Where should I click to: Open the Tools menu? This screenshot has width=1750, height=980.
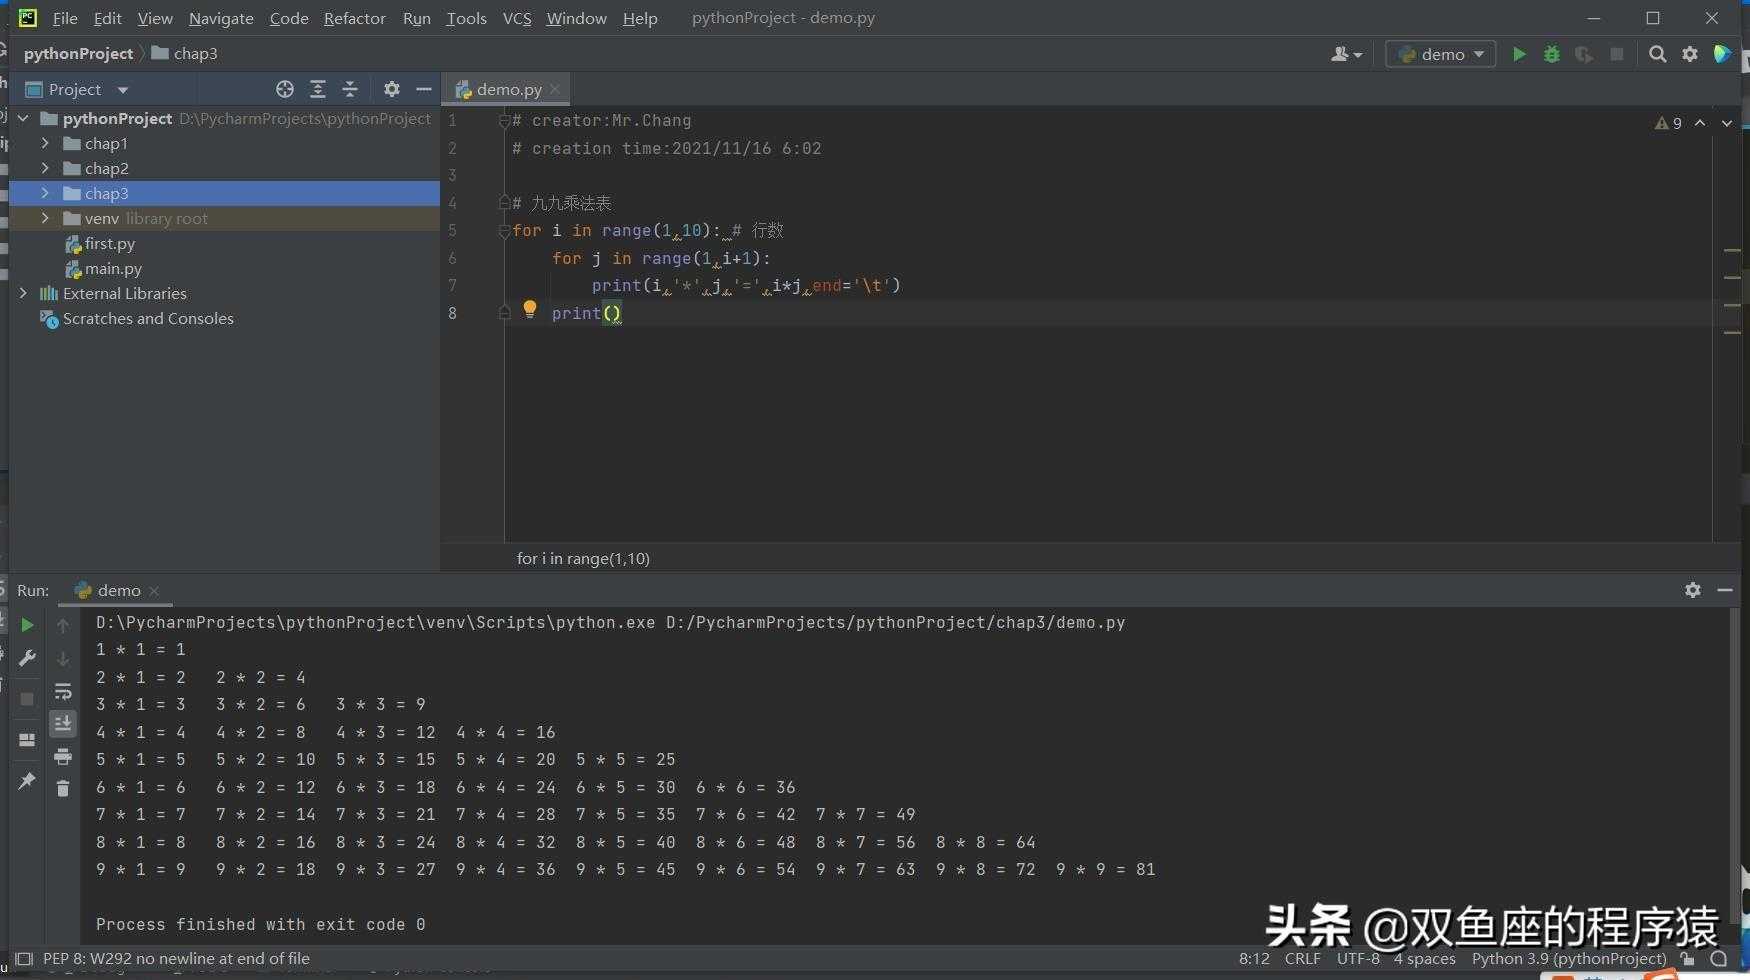pos(466,18)
